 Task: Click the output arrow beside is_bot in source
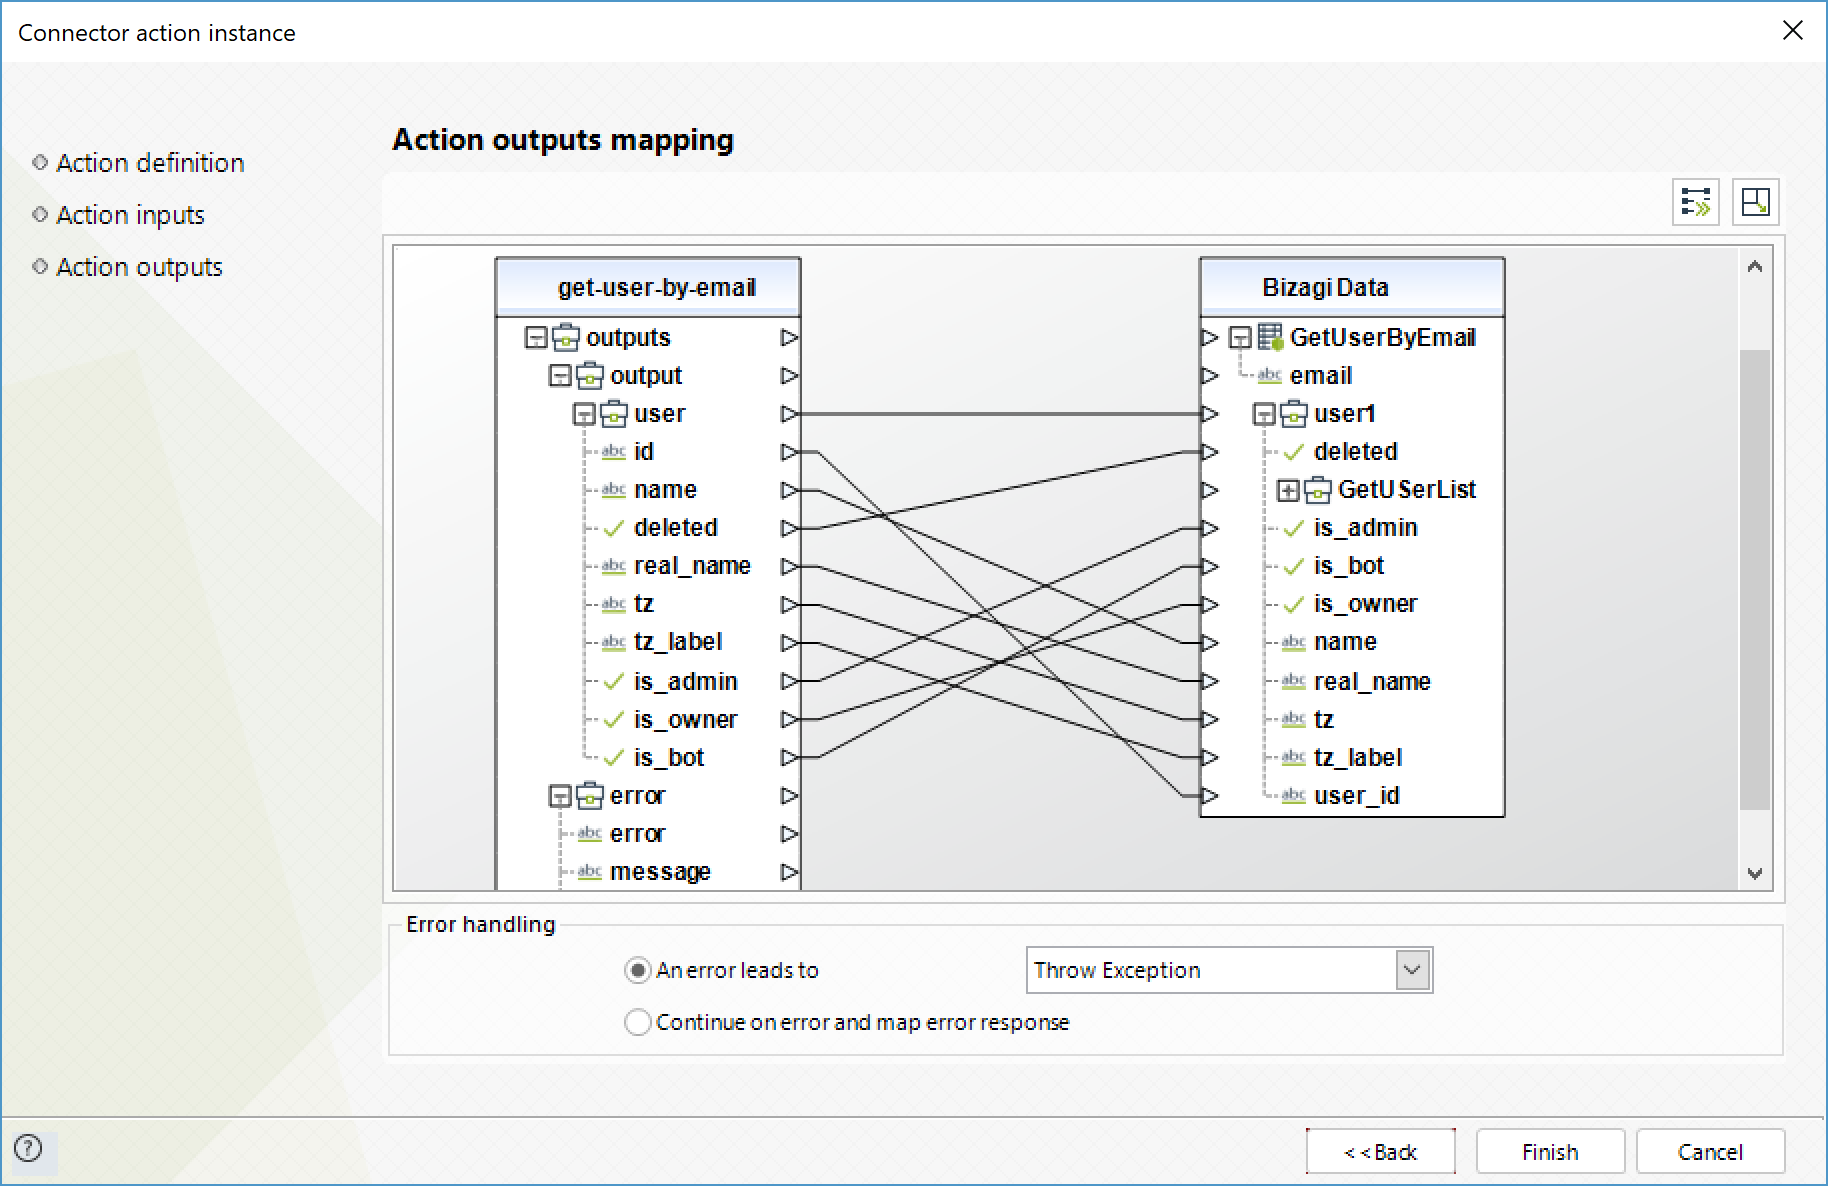point(790,757)
